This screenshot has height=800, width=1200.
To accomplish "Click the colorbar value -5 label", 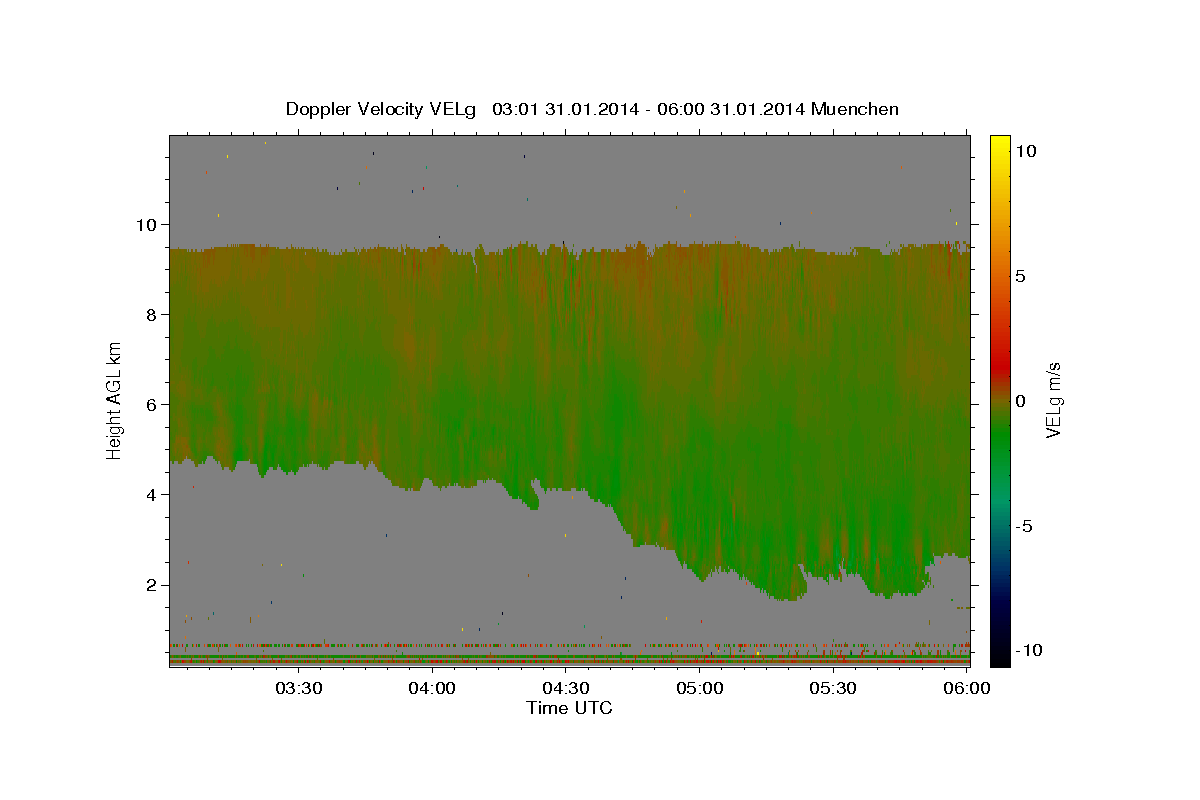I will click(1024, 526).
